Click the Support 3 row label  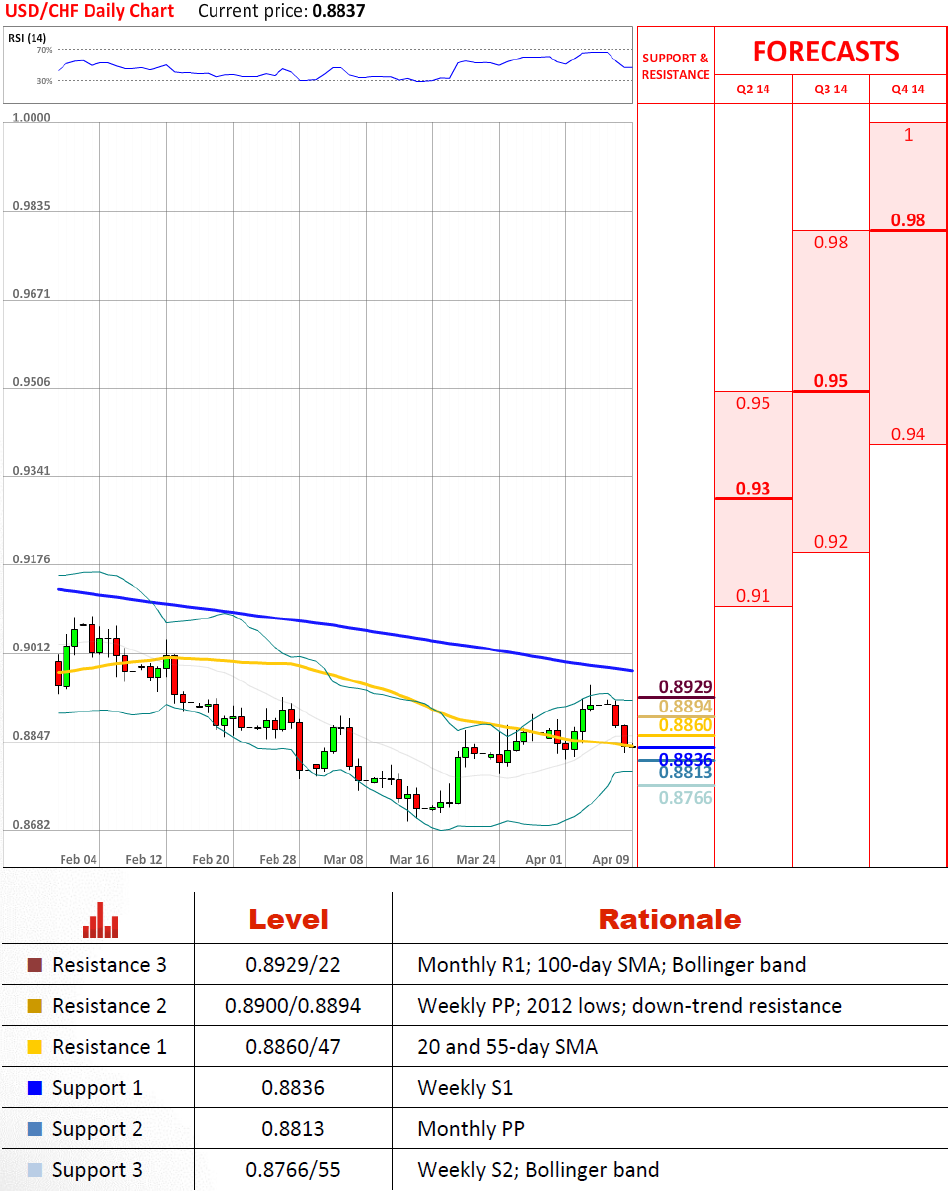pyautogui.click(x=97, y=1170)
